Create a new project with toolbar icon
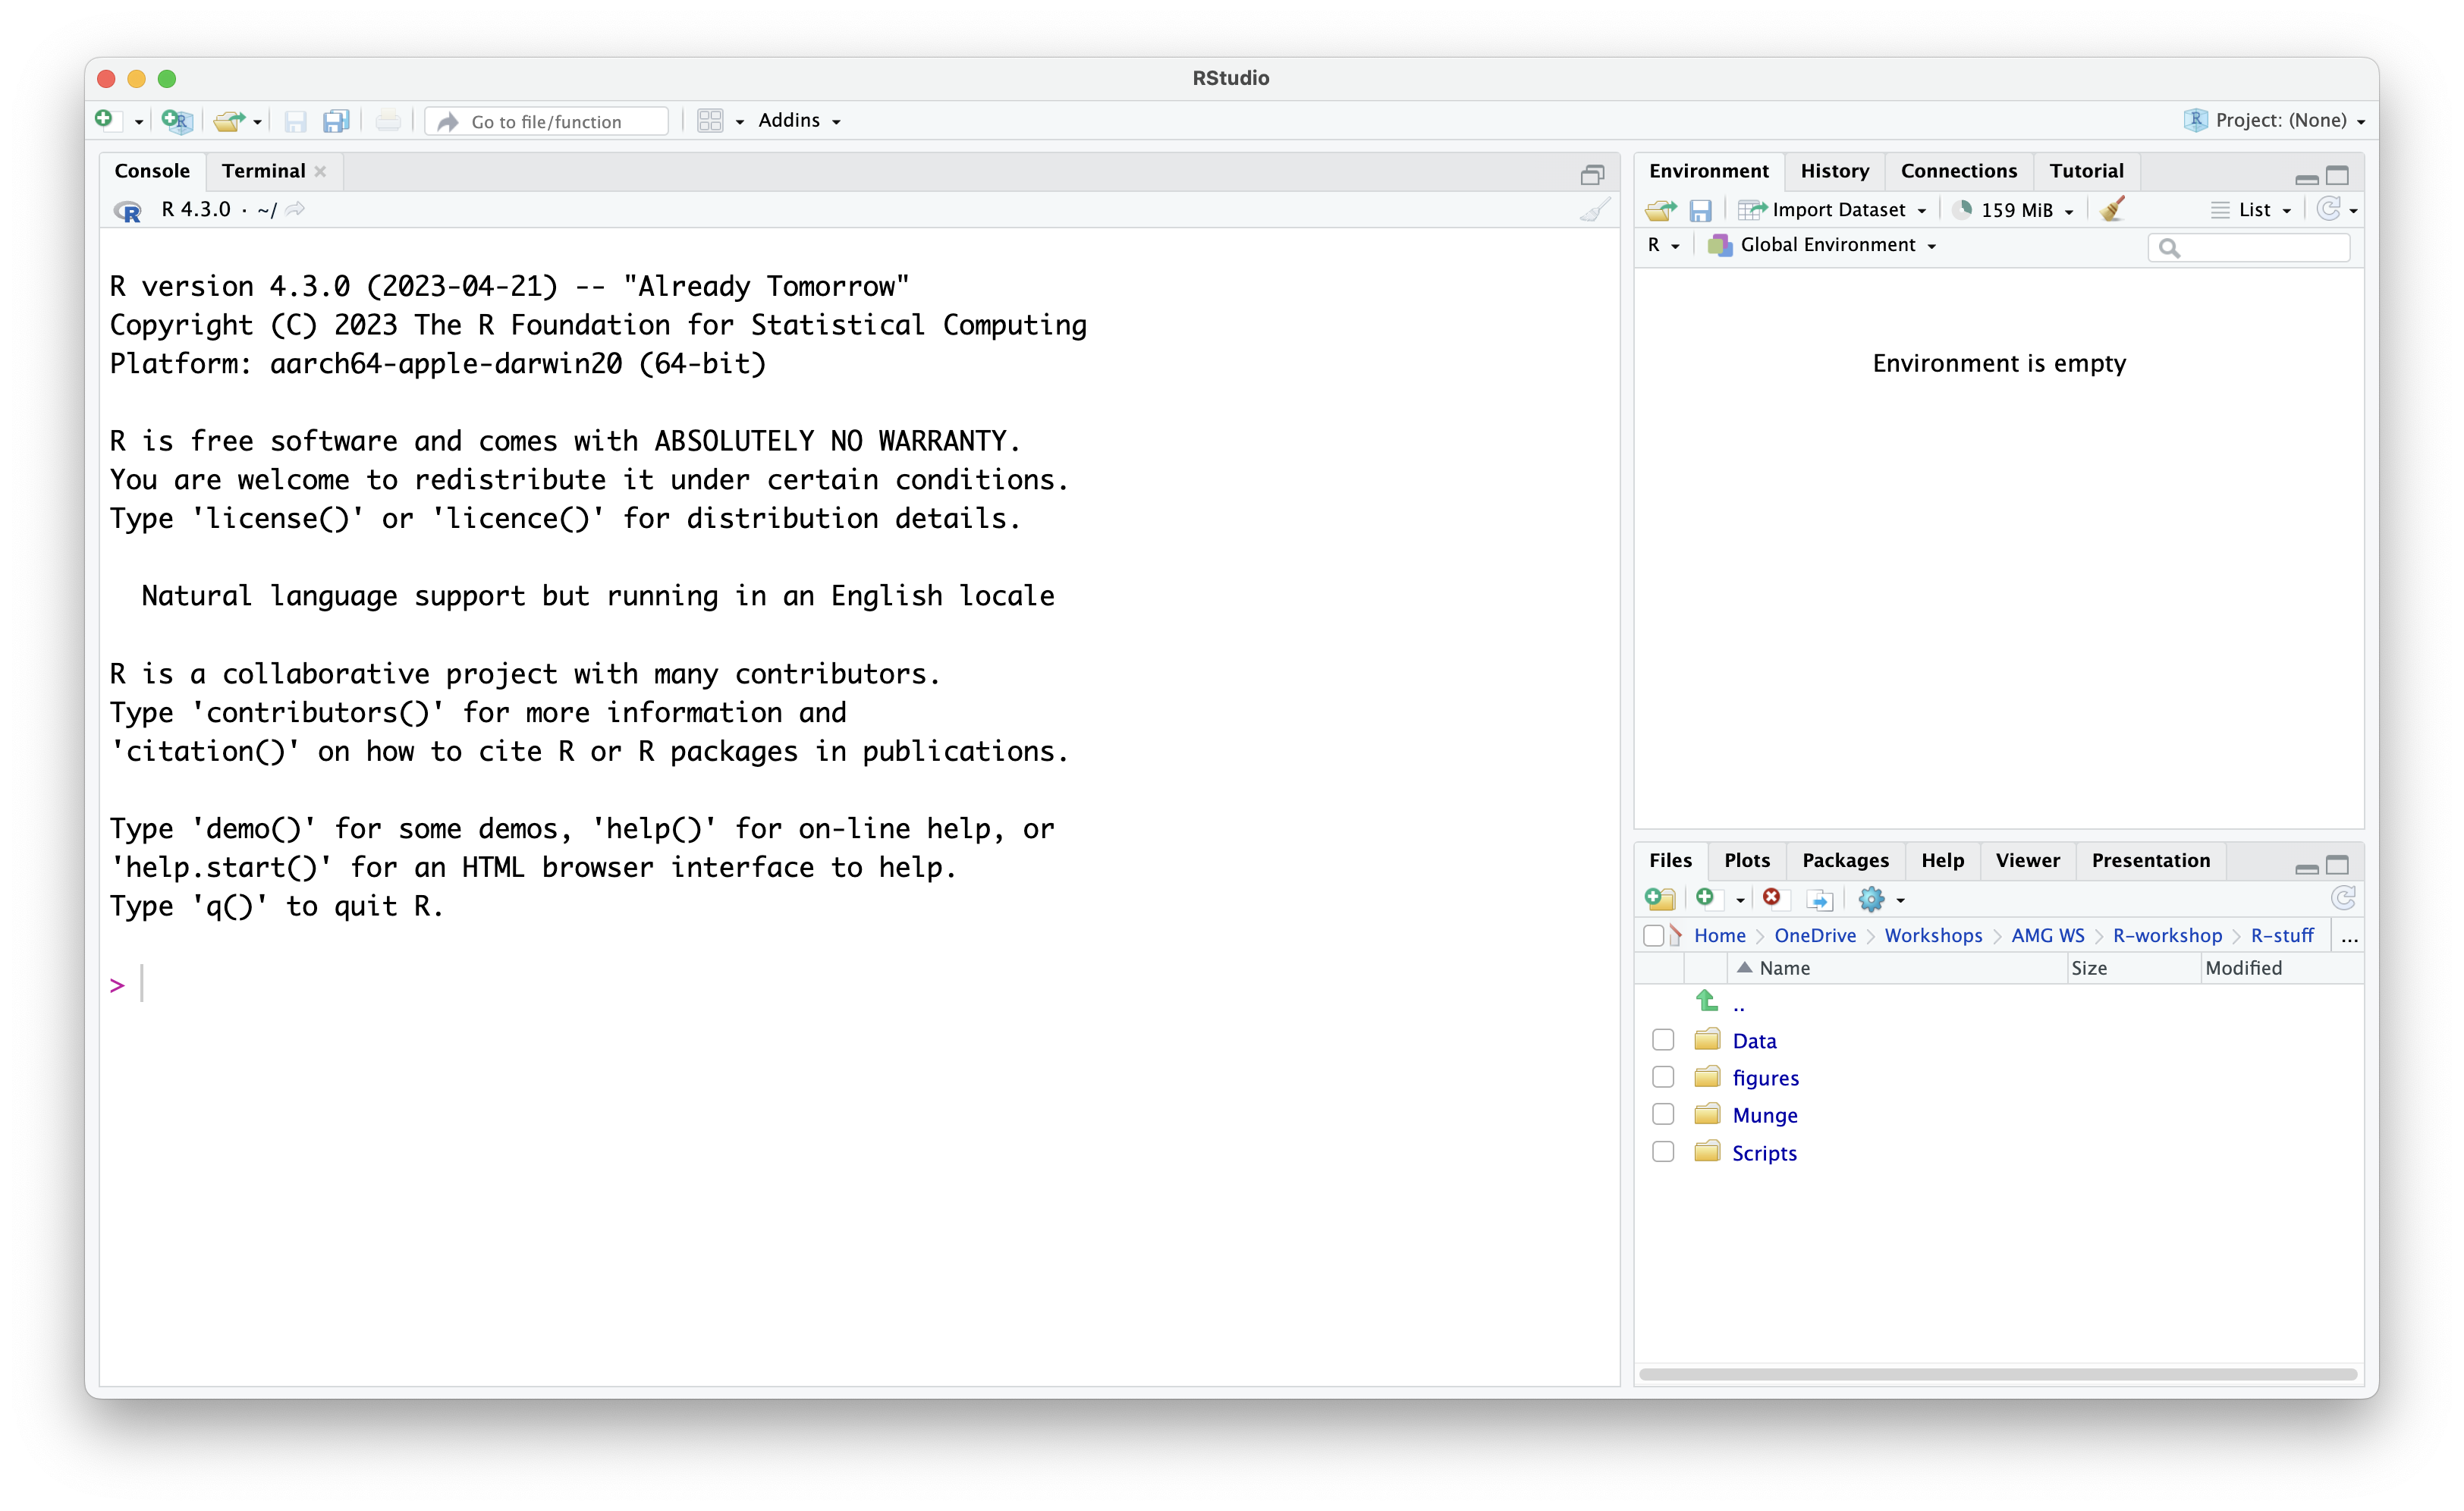 (176, 120)
